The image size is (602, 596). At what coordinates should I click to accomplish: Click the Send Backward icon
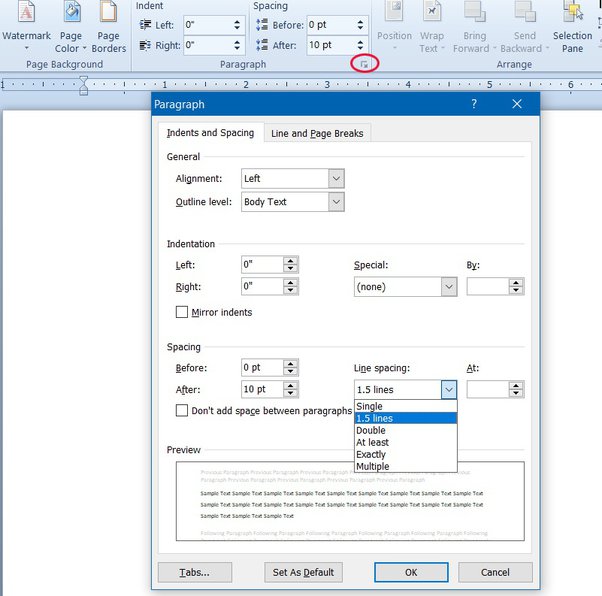pos(525,12)
